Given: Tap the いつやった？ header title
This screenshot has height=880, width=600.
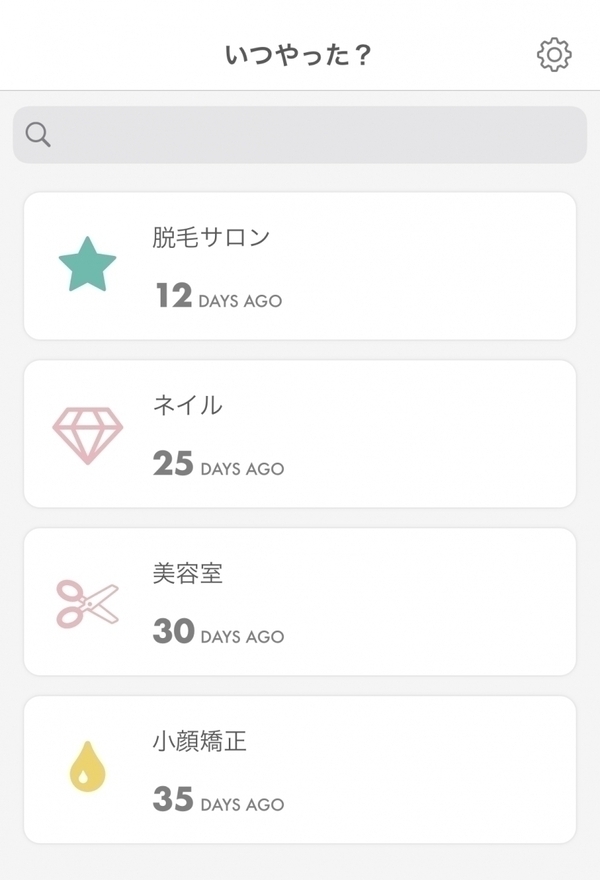Looking at the screenshot, I should 299,54.
